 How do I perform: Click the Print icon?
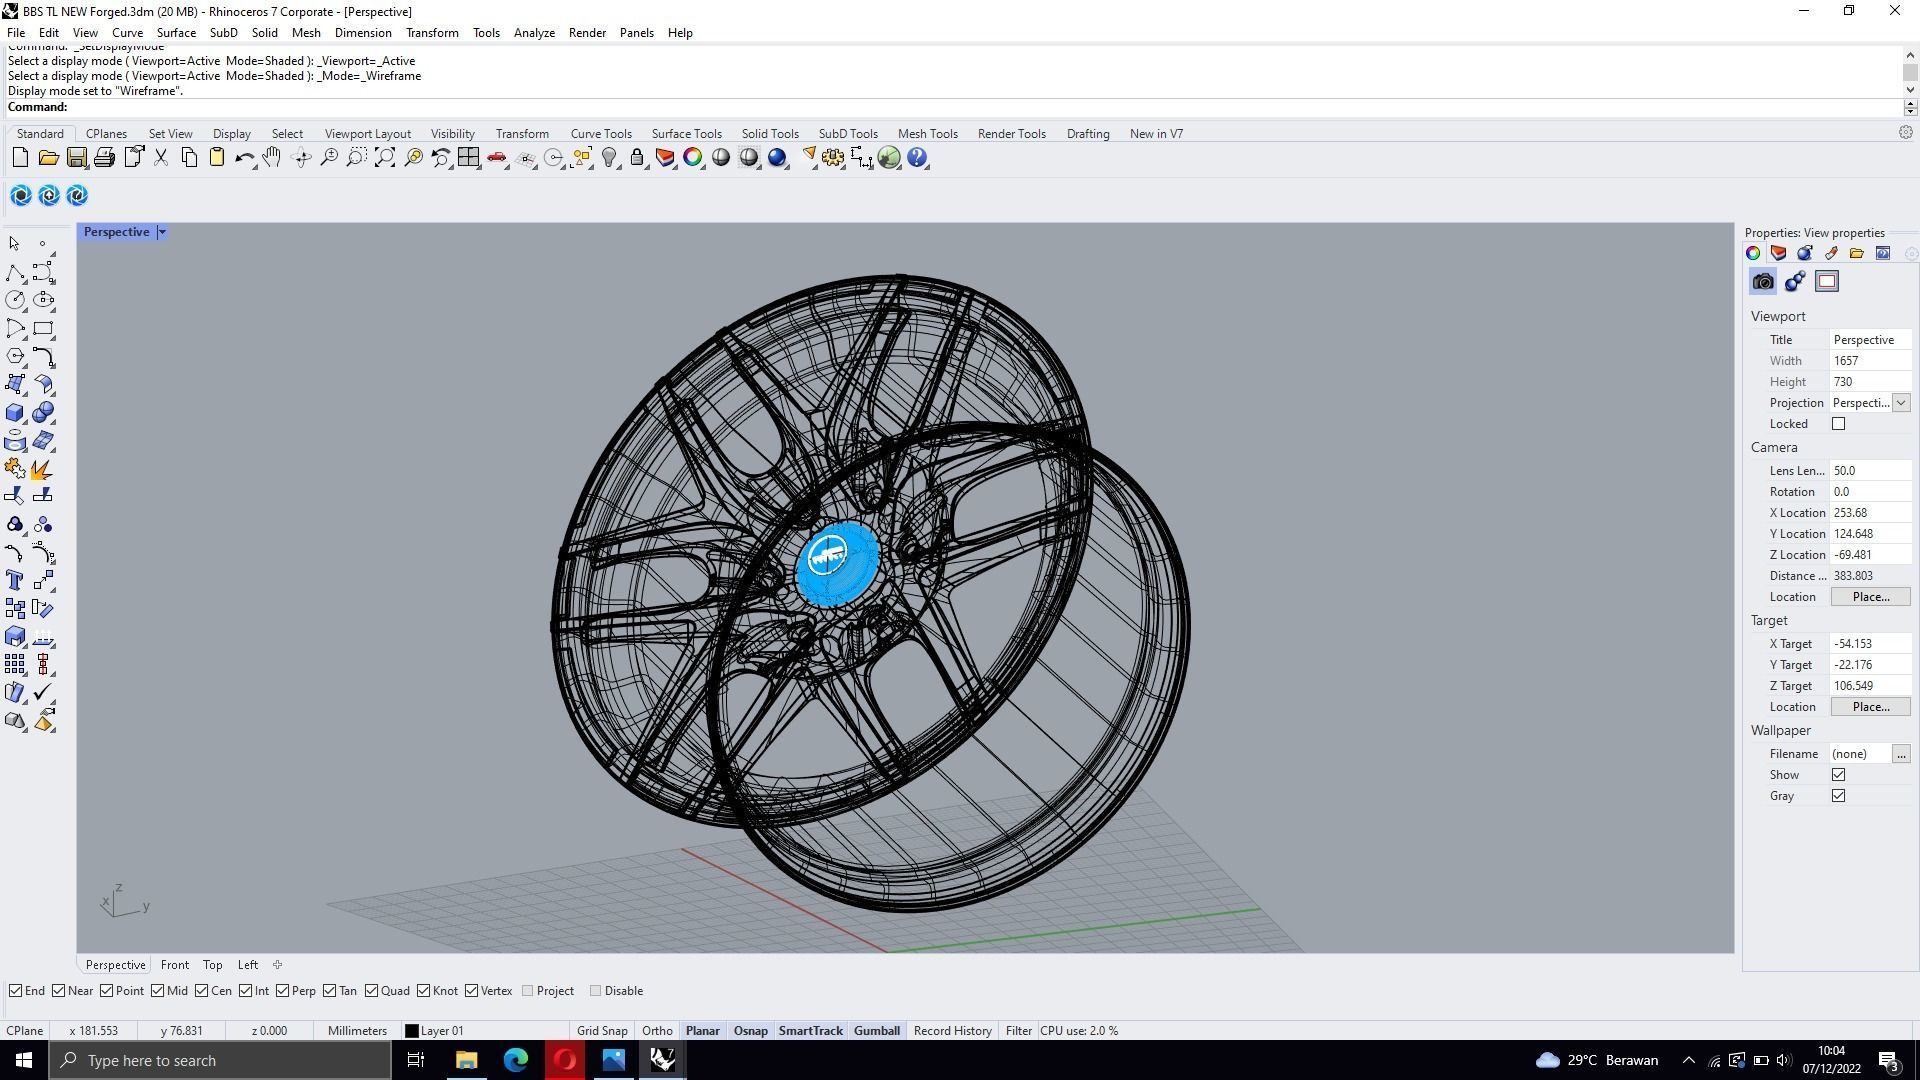click(104, 158)
